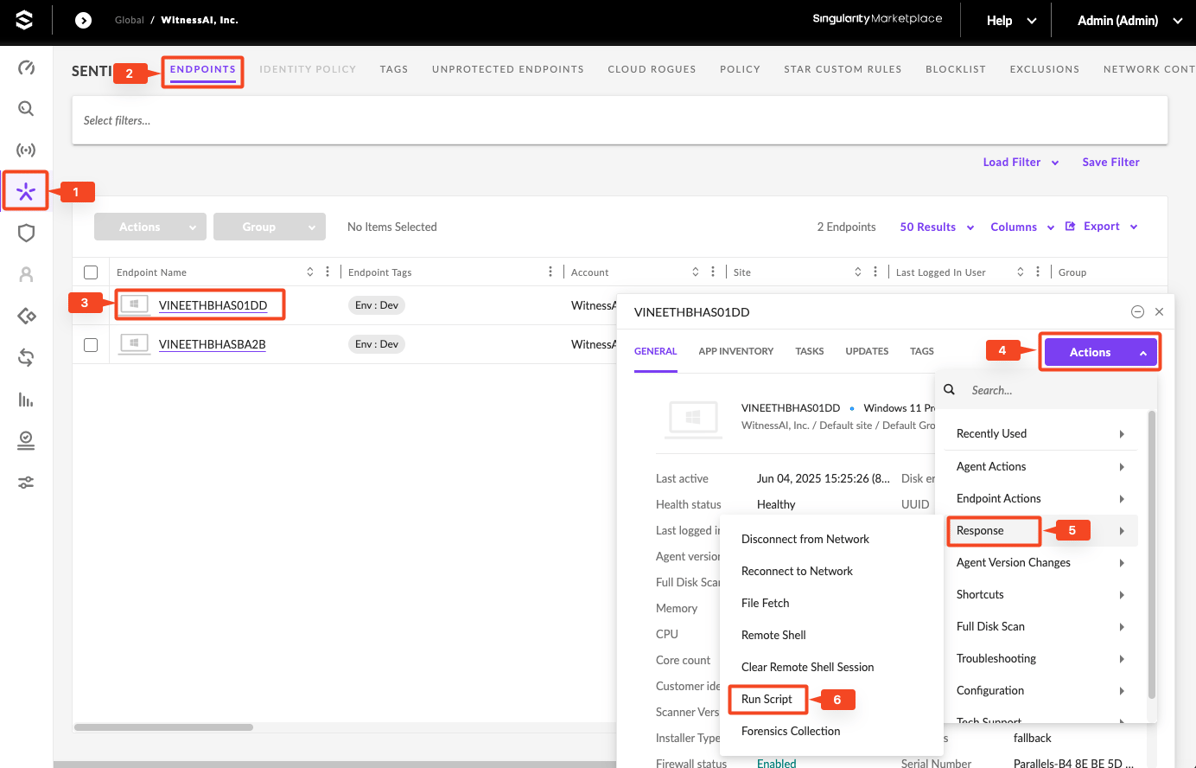Click the dashboard gauge icon in sidebar
The height and width of the screenshot is (768, 1196).
pos(26,68)
